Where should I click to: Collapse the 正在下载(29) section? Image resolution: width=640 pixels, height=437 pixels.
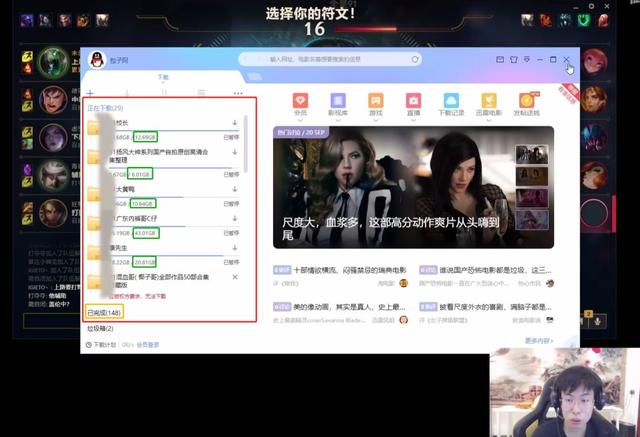click(105, 108)
